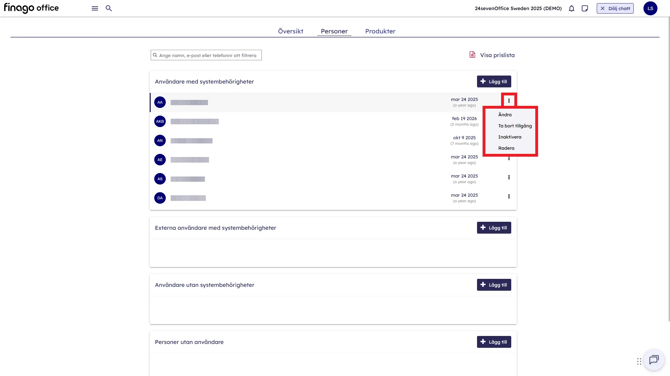Switch to the Produkter tab
670x376 pixels.
pyautogui.click(x=380, y=31)
